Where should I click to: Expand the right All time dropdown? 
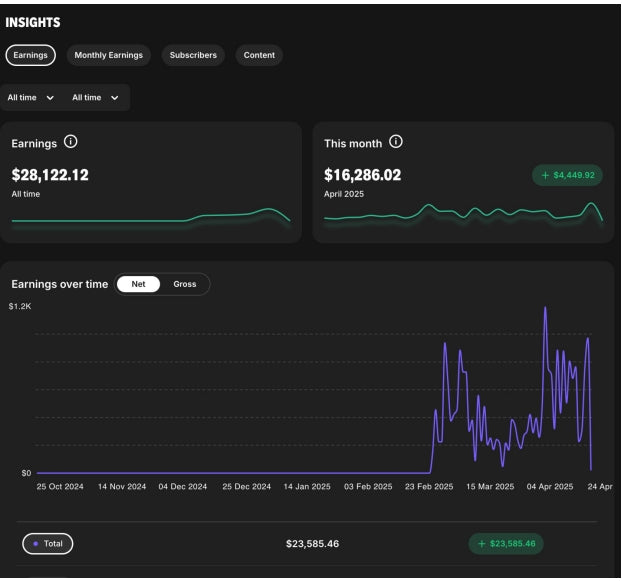pos(115,98)
